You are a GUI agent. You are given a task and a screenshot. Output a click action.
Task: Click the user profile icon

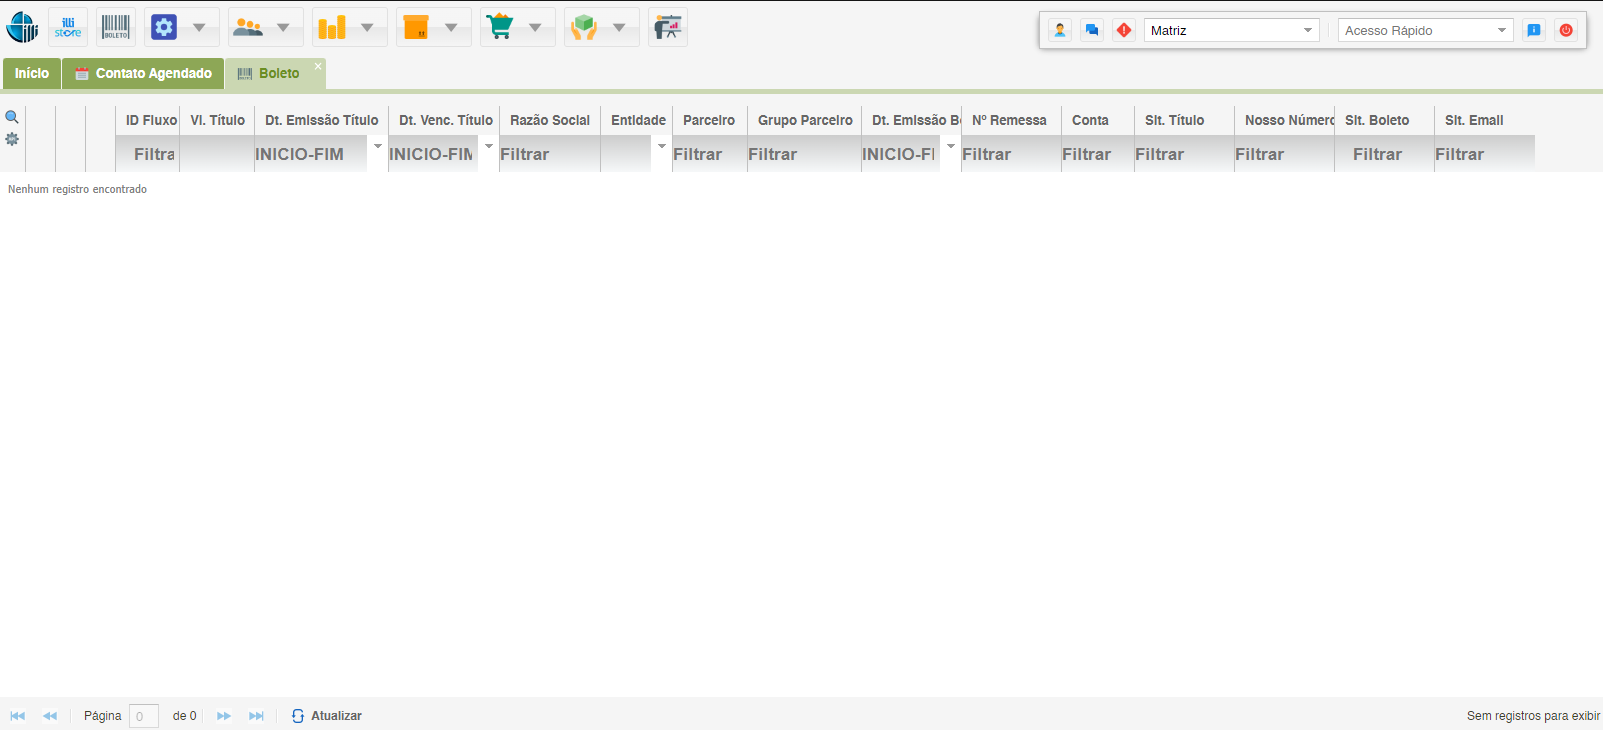1060,30
